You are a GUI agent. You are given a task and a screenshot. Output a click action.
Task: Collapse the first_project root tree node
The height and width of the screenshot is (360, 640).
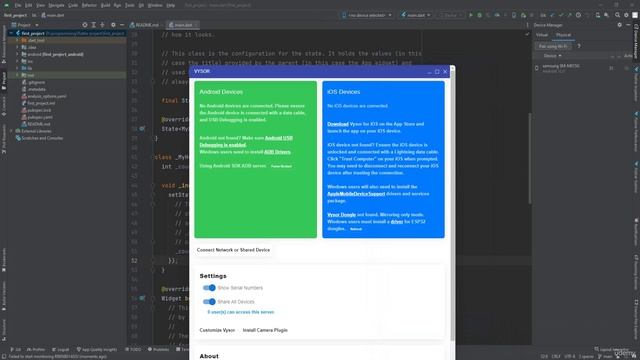pyautogui.click(x=11, y=33)
